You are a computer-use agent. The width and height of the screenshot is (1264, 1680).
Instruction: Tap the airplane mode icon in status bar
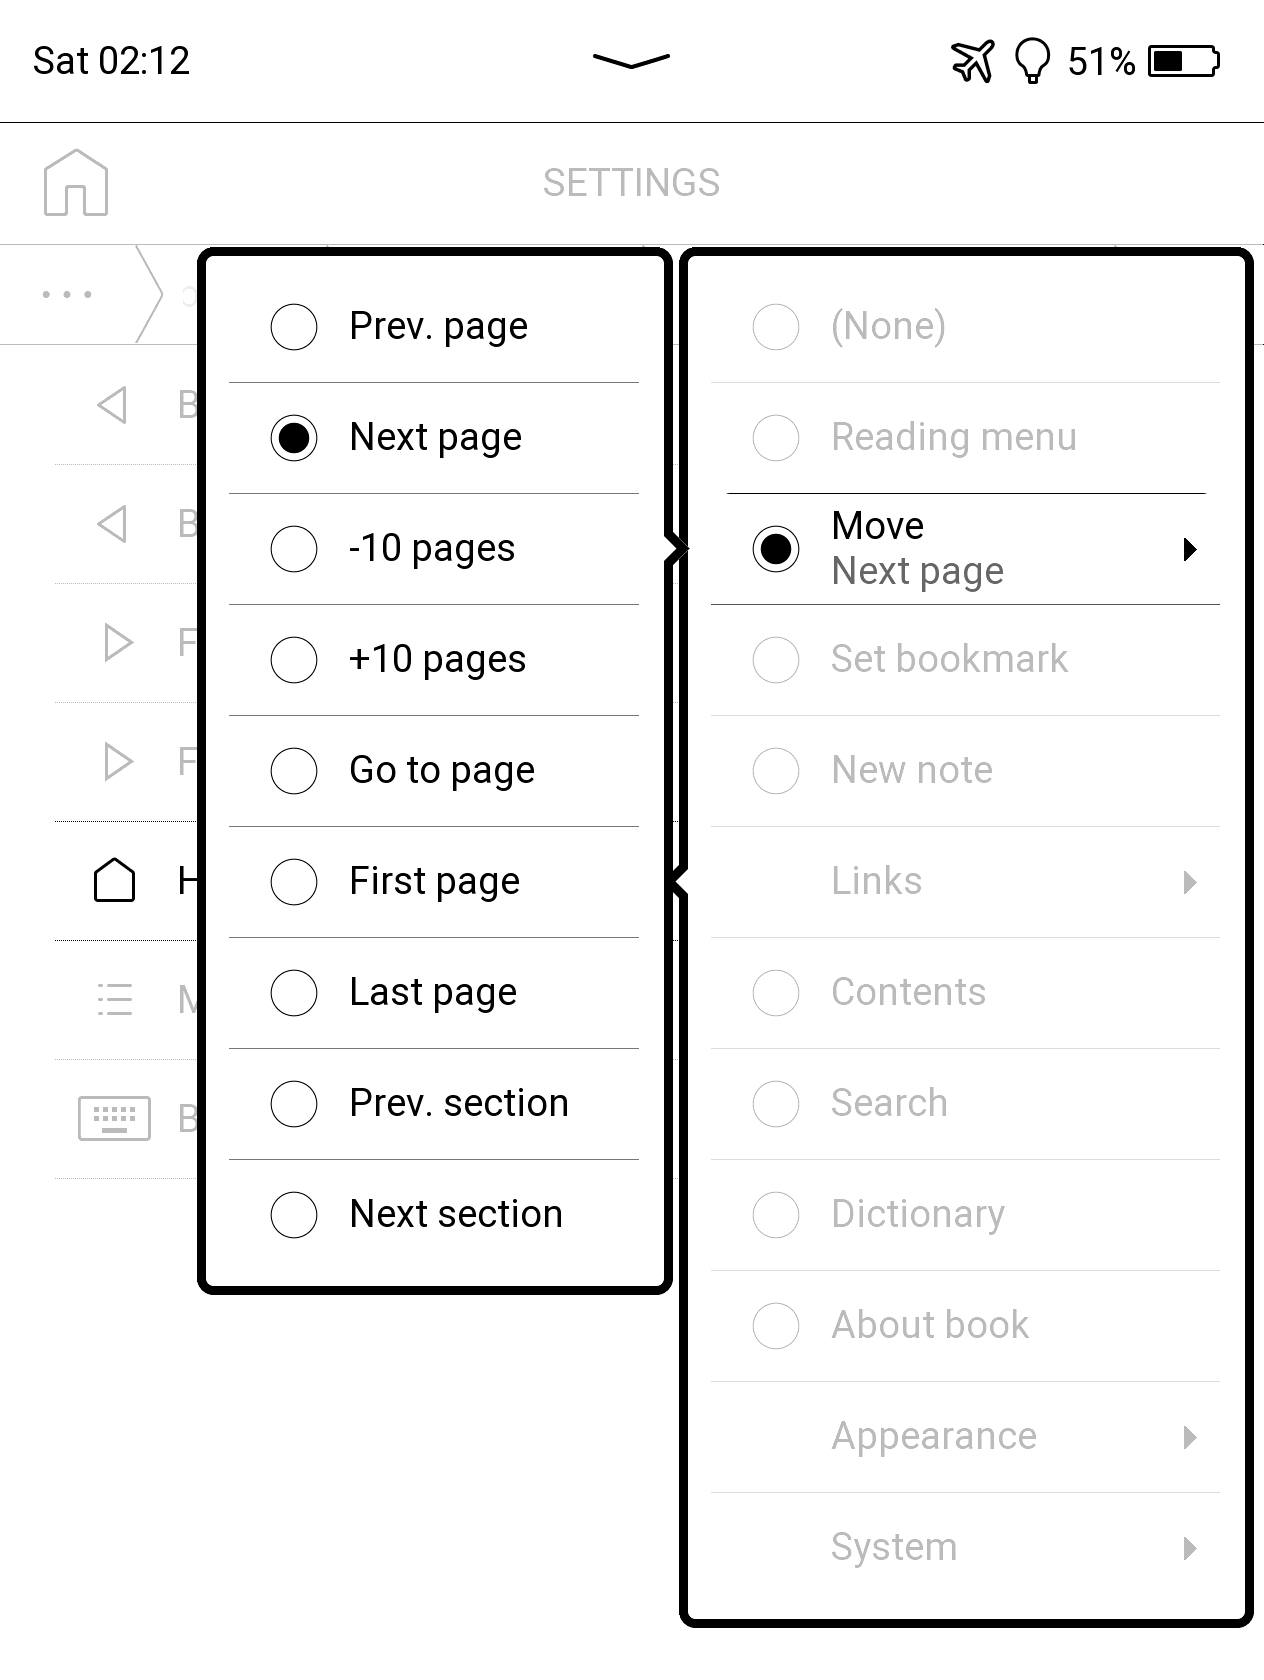pos(972,61)
